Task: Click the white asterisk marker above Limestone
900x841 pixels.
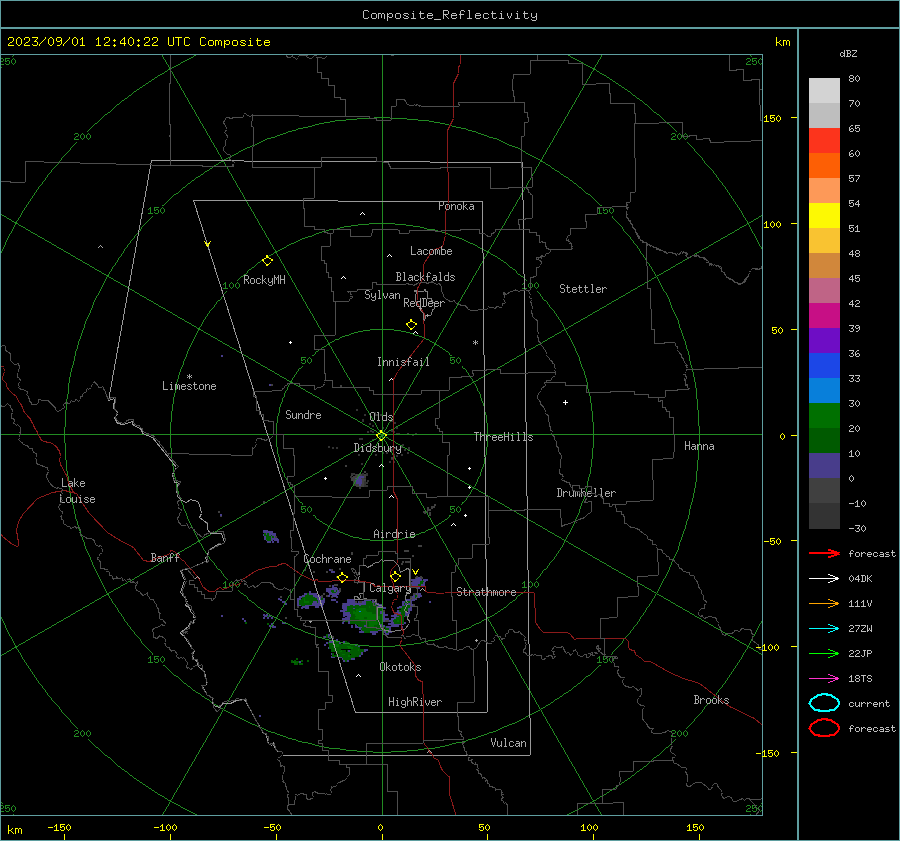Action: click(189, 377)
